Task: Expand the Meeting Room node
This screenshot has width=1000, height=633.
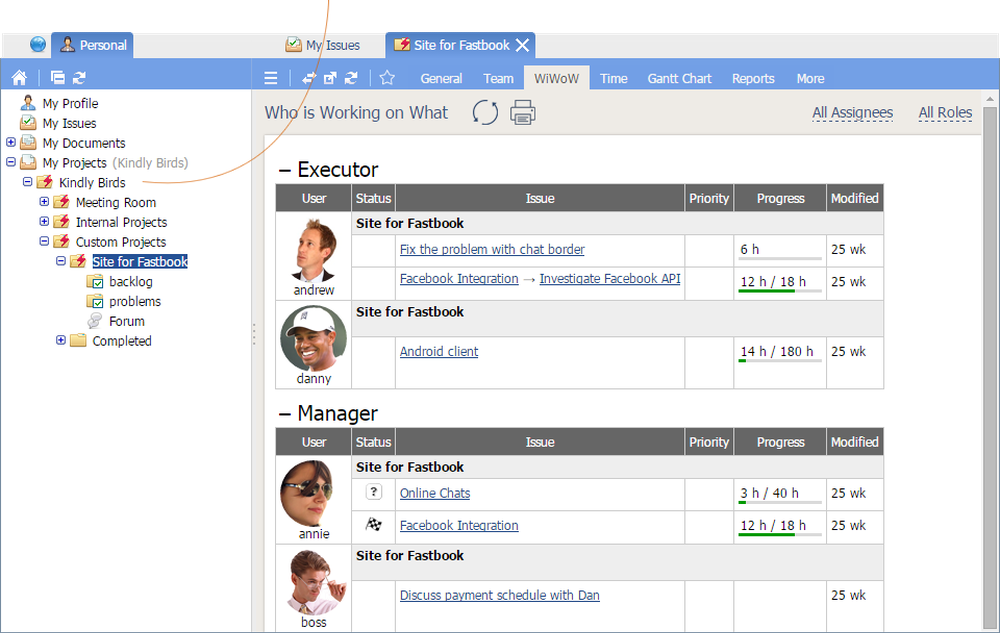Action: tap(44, 201)
